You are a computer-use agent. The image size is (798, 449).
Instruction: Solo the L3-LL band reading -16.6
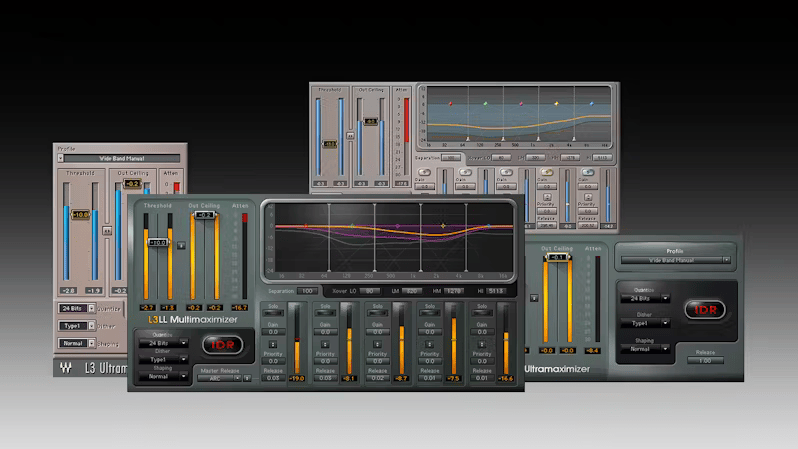[482, 313]
